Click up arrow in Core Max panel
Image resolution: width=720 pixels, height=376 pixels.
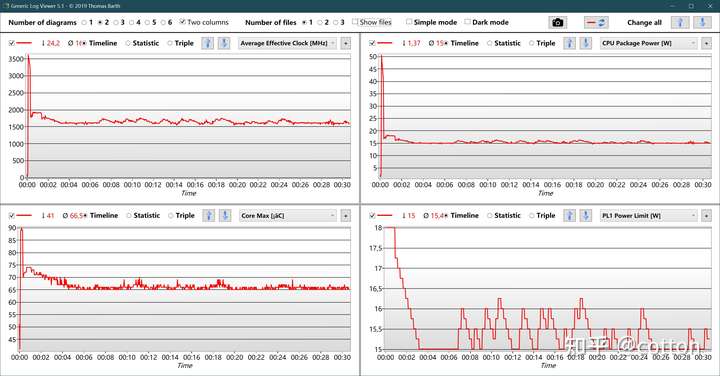click(x=208, y=215)
